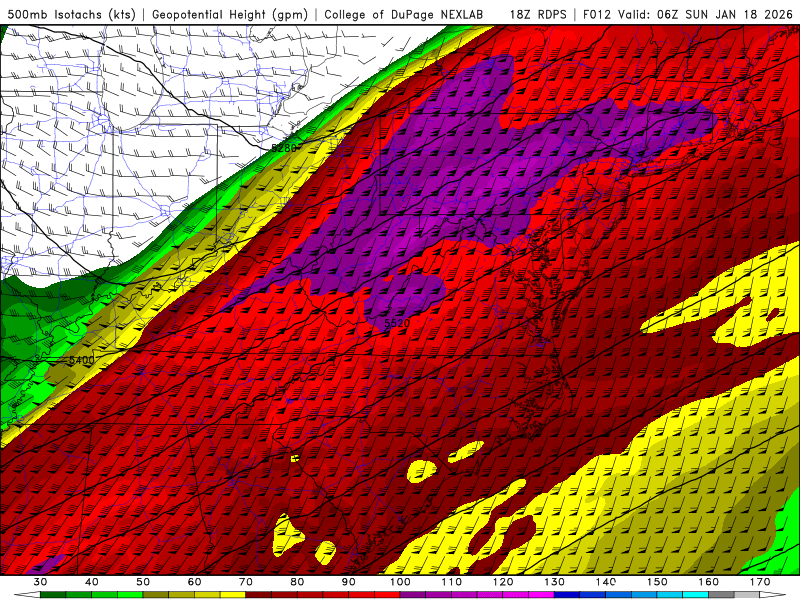Image resolution: width=800 pixels, height=600 pixels.
Task: Click the 5400 height contour label
Action: tap(82, 360)
